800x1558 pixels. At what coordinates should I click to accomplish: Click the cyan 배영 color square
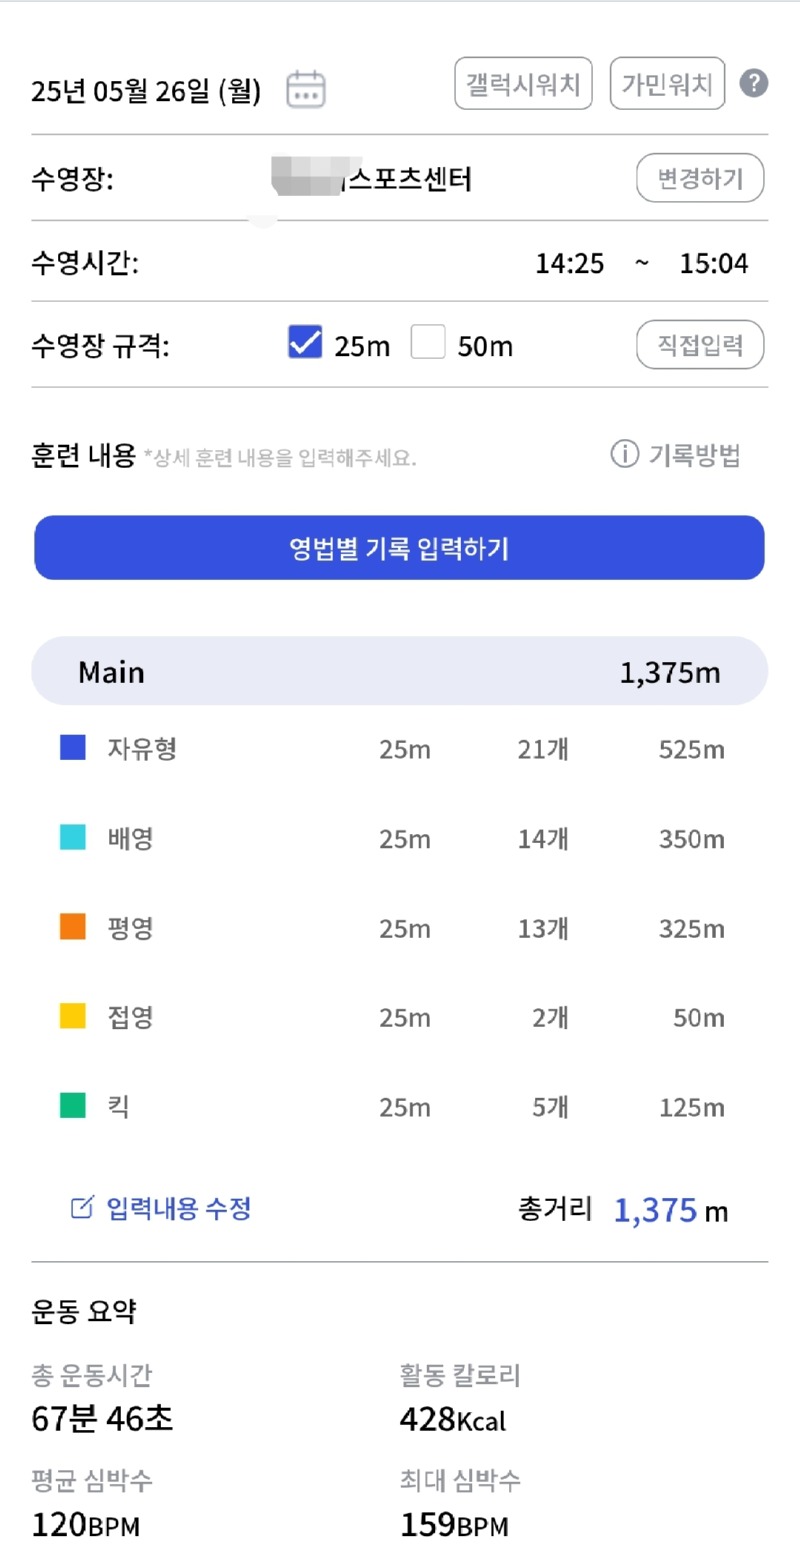click(73, 838)
